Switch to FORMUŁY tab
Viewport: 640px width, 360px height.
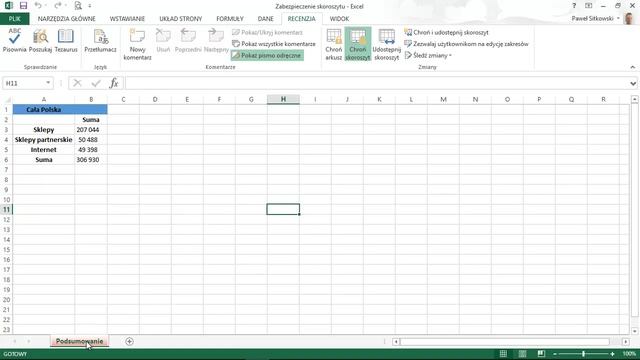tap(230, 19)
